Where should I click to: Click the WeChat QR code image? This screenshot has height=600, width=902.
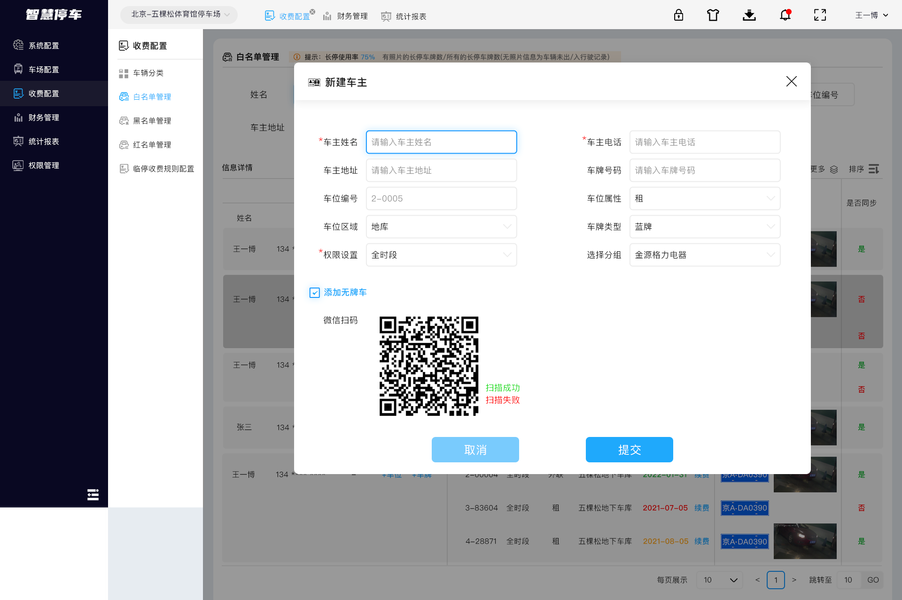(x=429, y=366)
